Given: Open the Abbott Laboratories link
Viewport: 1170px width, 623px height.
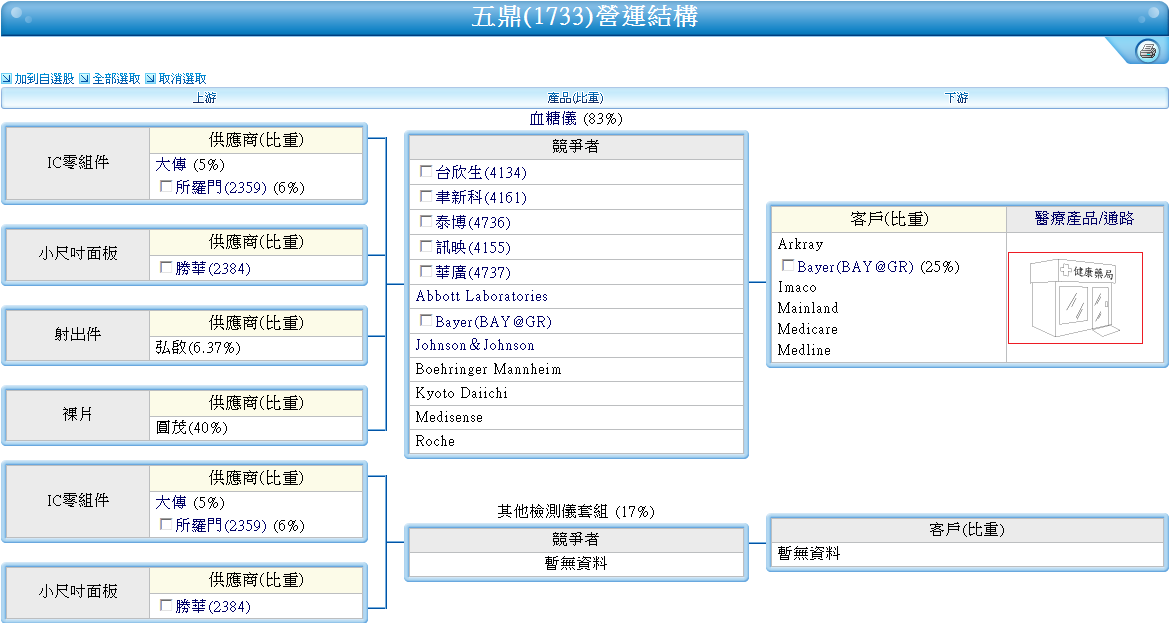Looking at the screenshot, I should pyautogui.click(x=482, y=296).
